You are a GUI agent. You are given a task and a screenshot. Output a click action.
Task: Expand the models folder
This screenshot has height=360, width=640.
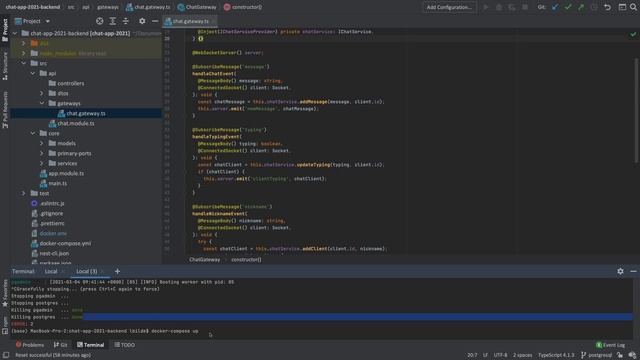click(42, 143)
